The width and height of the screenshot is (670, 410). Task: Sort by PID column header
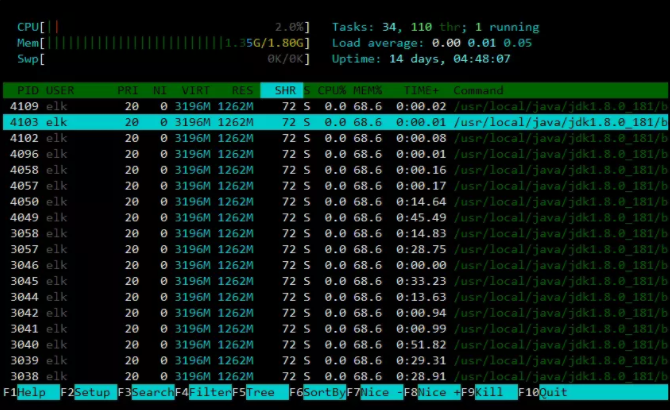(28, 91)
